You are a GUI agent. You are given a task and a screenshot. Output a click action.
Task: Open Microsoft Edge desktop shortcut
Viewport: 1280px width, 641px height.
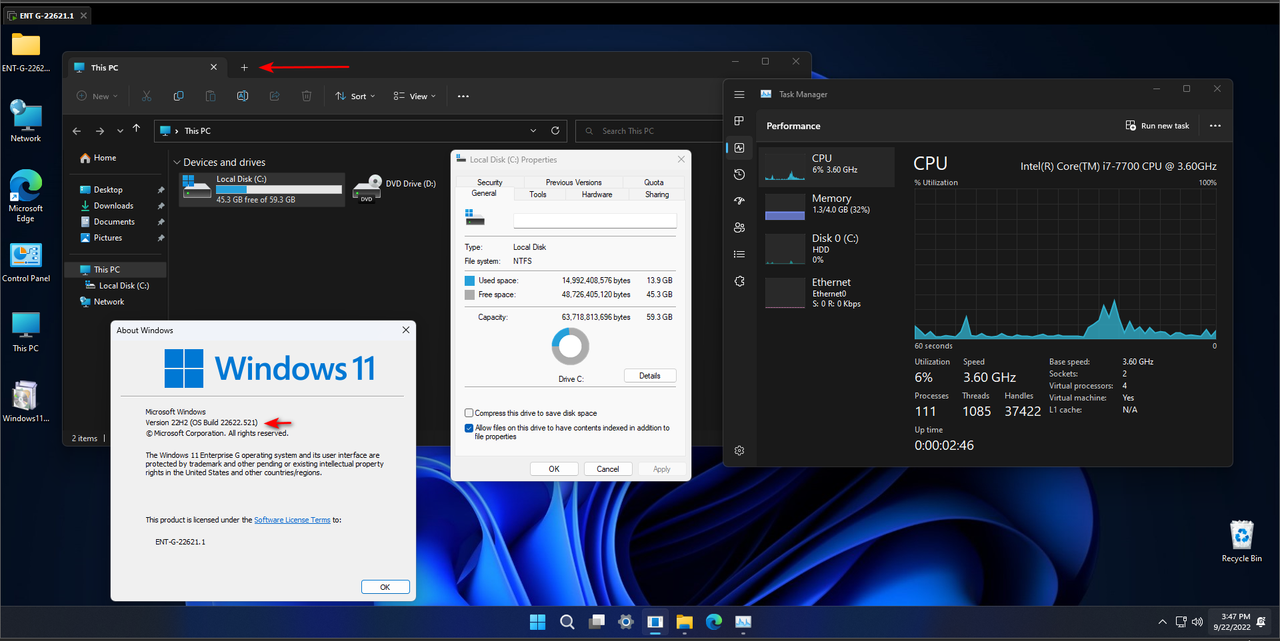pyautogui.click(x=26, y=197)
